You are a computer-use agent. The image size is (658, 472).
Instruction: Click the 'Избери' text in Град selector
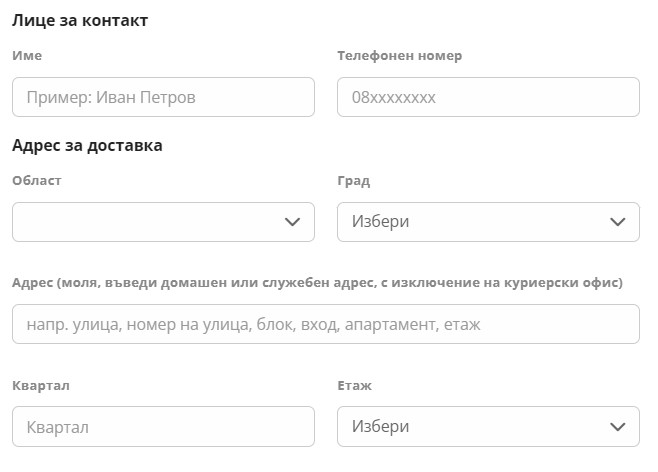pyautogui.click(x=380, y=222)
